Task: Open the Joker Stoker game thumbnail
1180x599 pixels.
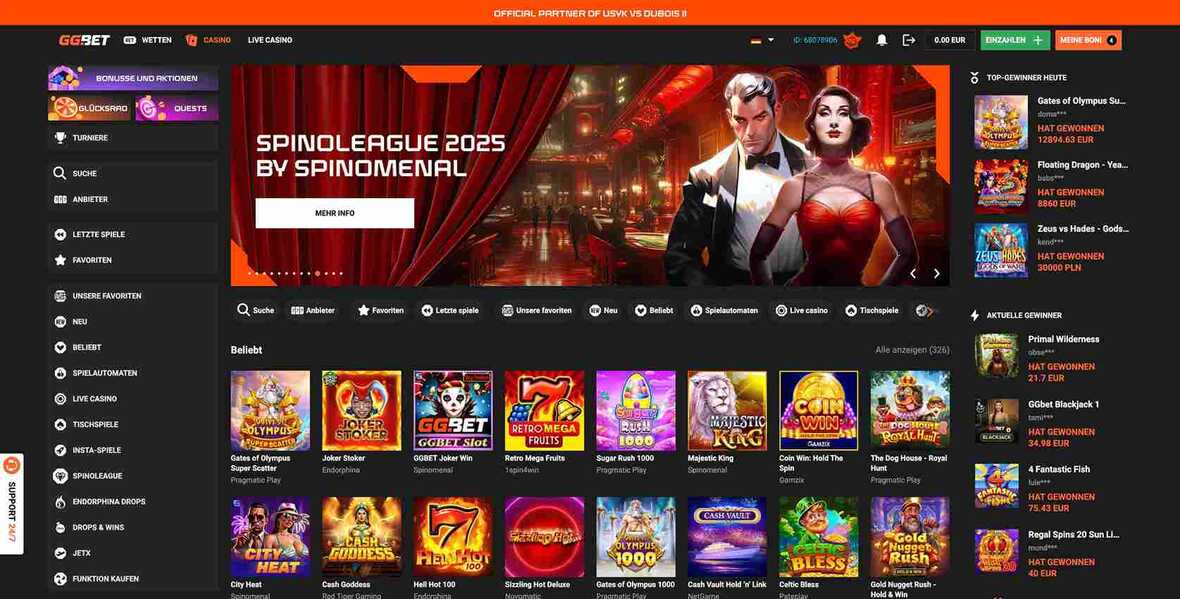Action: click(x=361, y=410)
